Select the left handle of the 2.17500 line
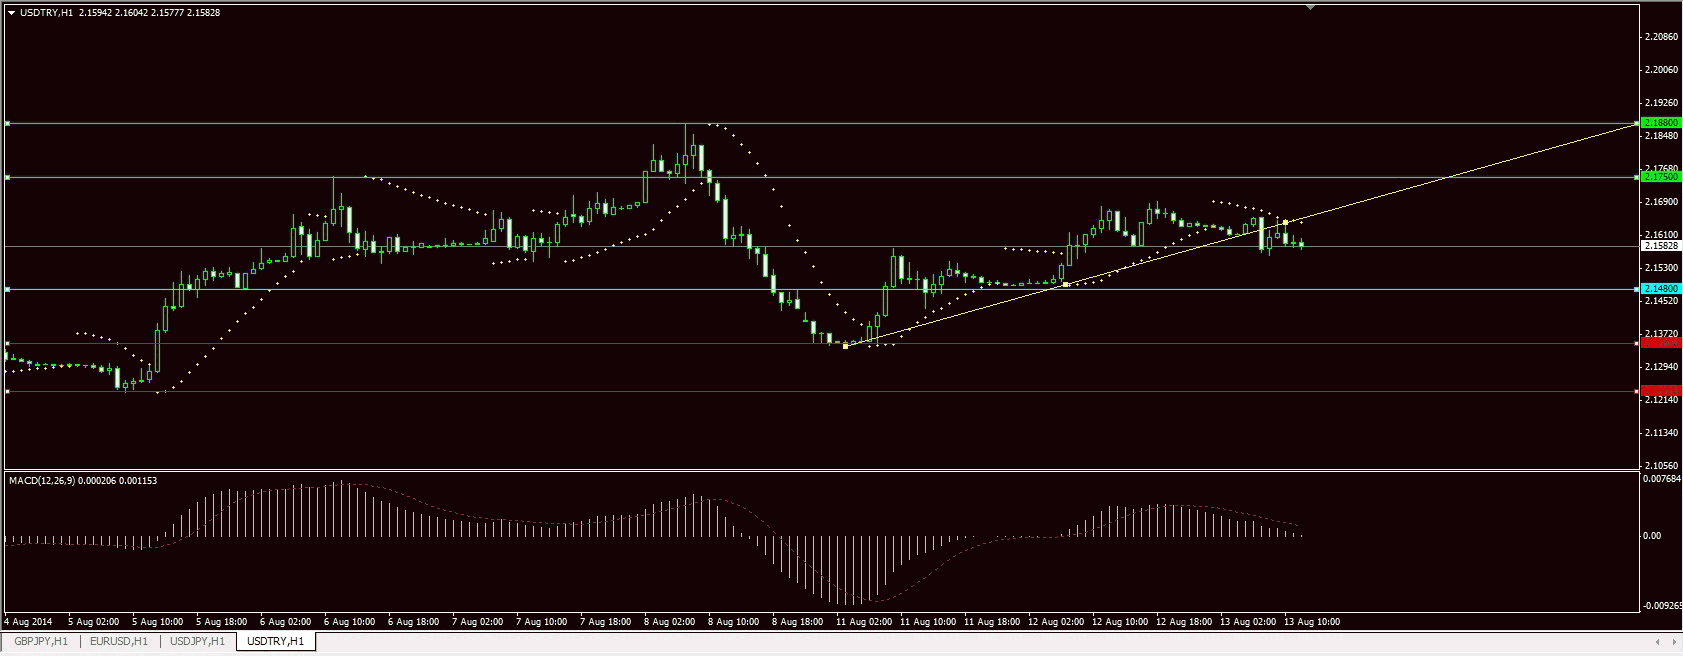1683x656 pixels. [7, 177]
